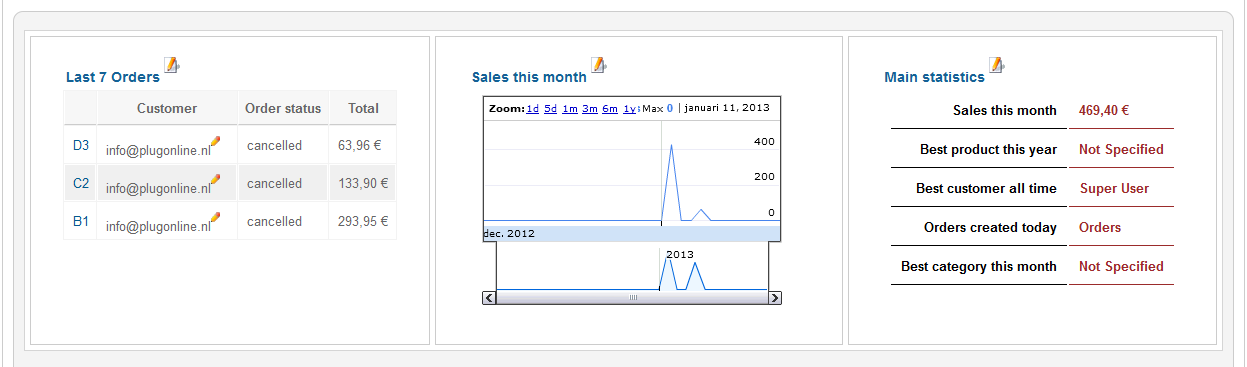The width and height of the screenshot is (1247, 367).
Task: Open order D3
Action: [81, 145]
